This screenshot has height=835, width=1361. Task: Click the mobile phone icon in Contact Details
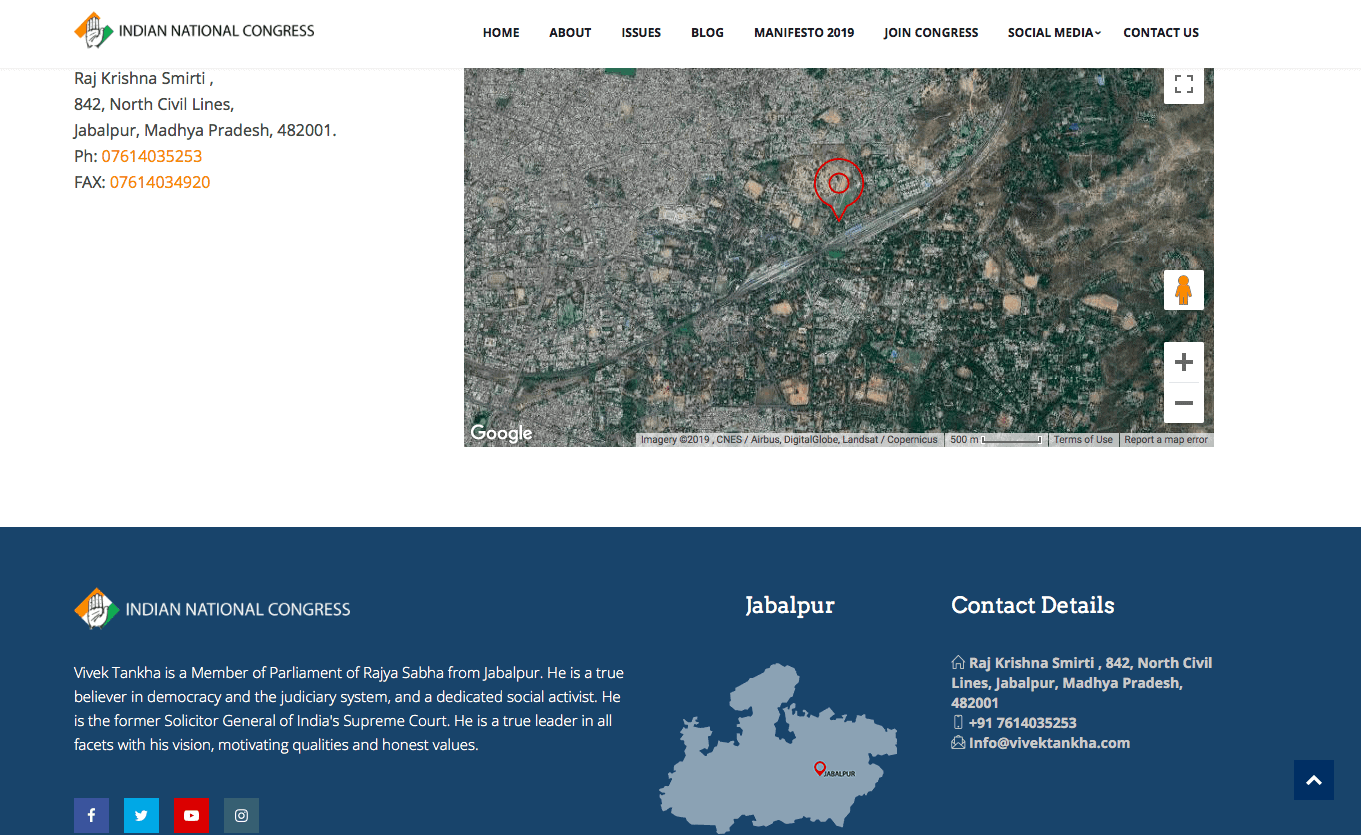tap(958, 722)
